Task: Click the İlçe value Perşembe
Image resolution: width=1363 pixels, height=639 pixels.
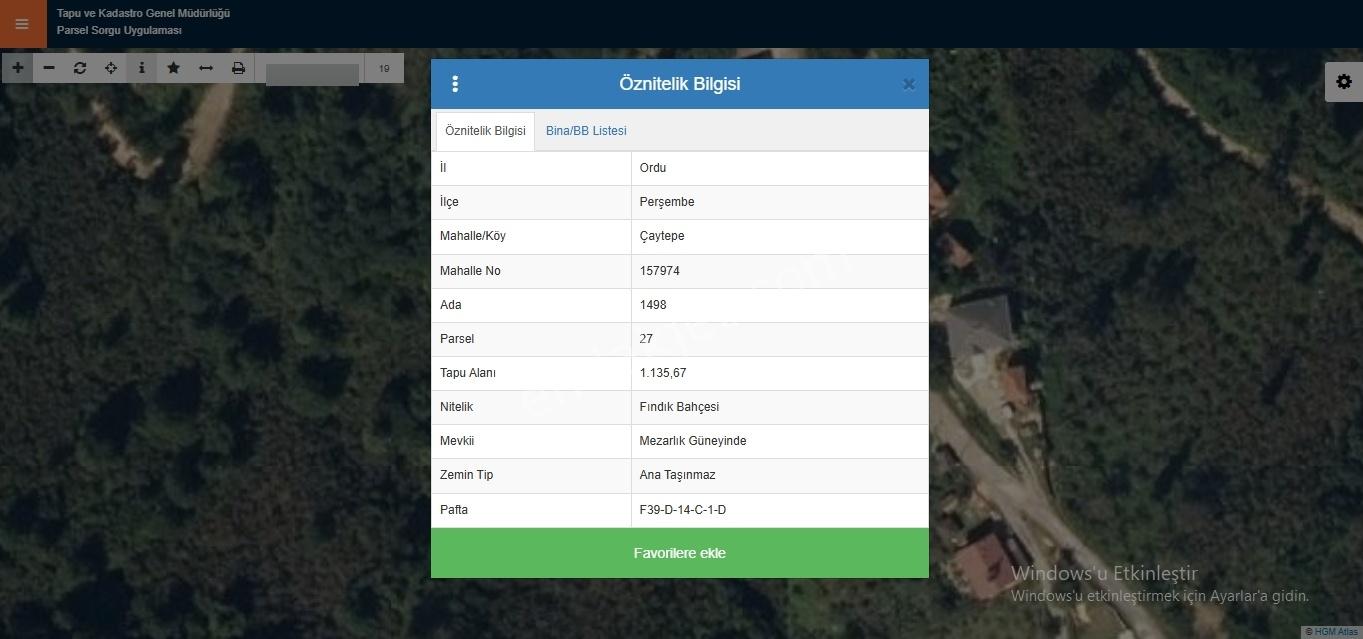Action: click(667, 202)
